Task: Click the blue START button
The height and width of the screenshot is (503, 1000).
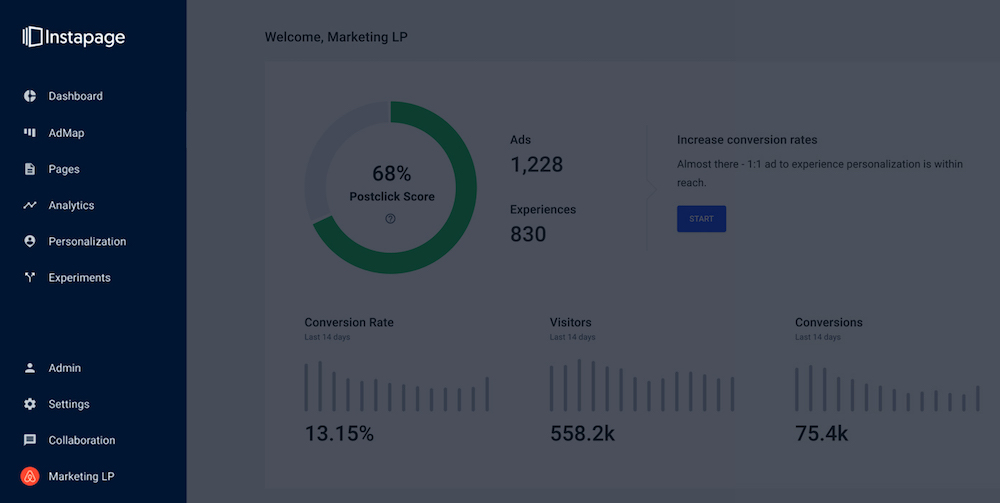Action: point(702,219)
